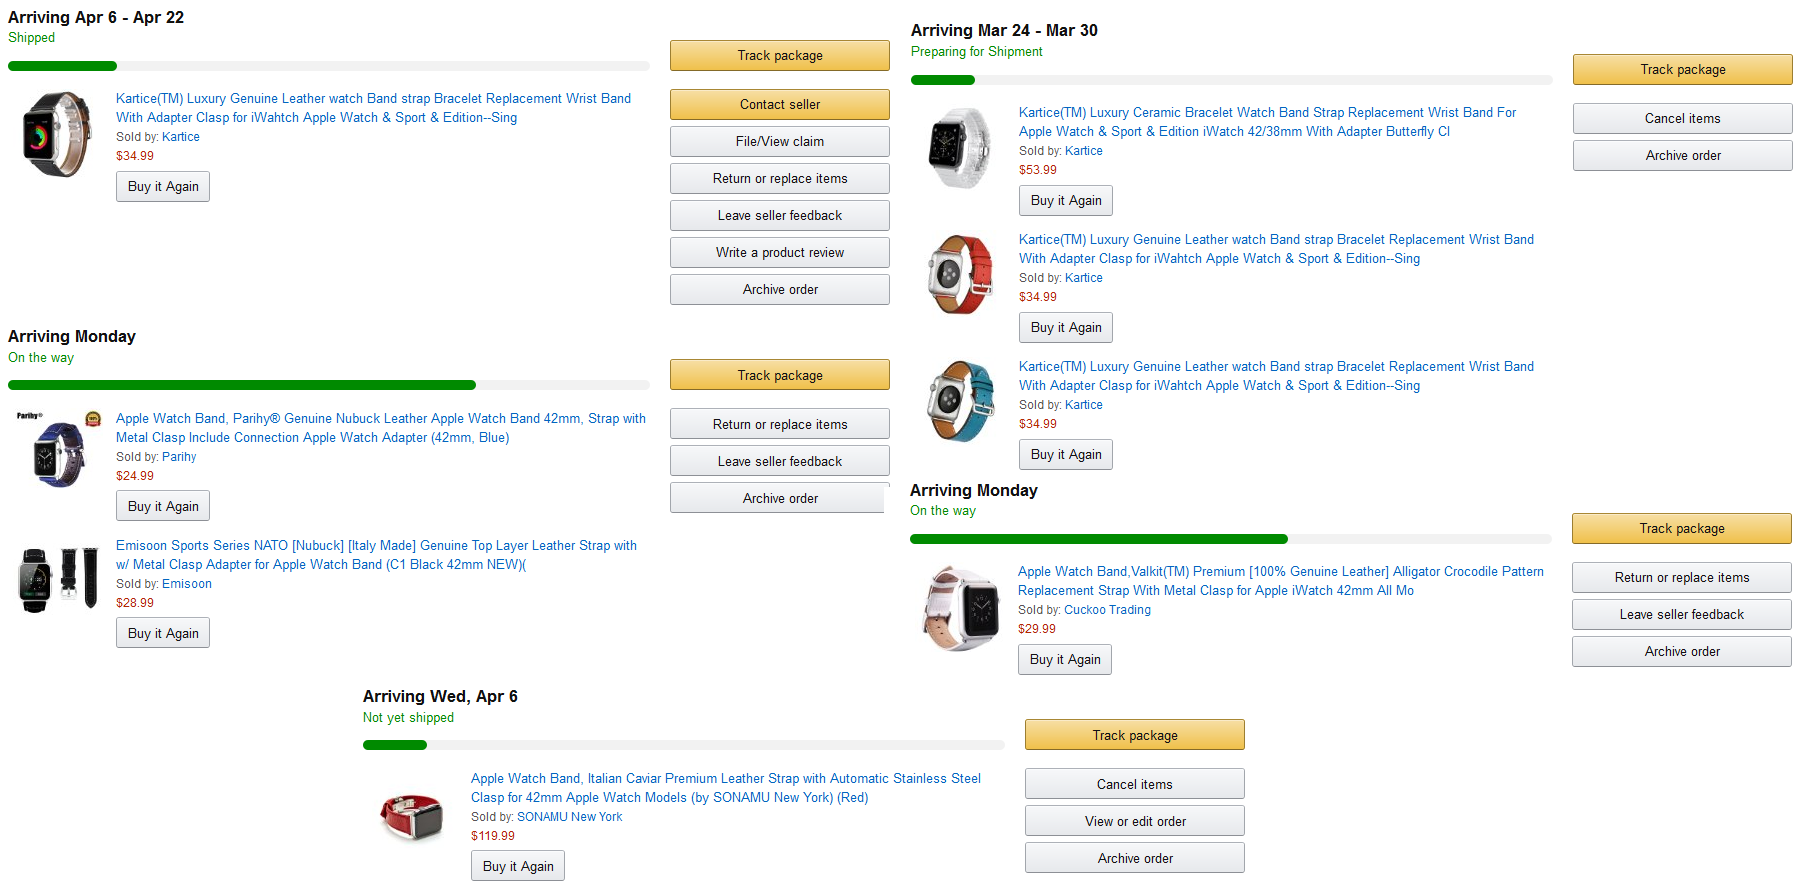Track package for Wed, Apr 6 order
This screenshot has height=892, width=1800.
(x=1135, y=735)
